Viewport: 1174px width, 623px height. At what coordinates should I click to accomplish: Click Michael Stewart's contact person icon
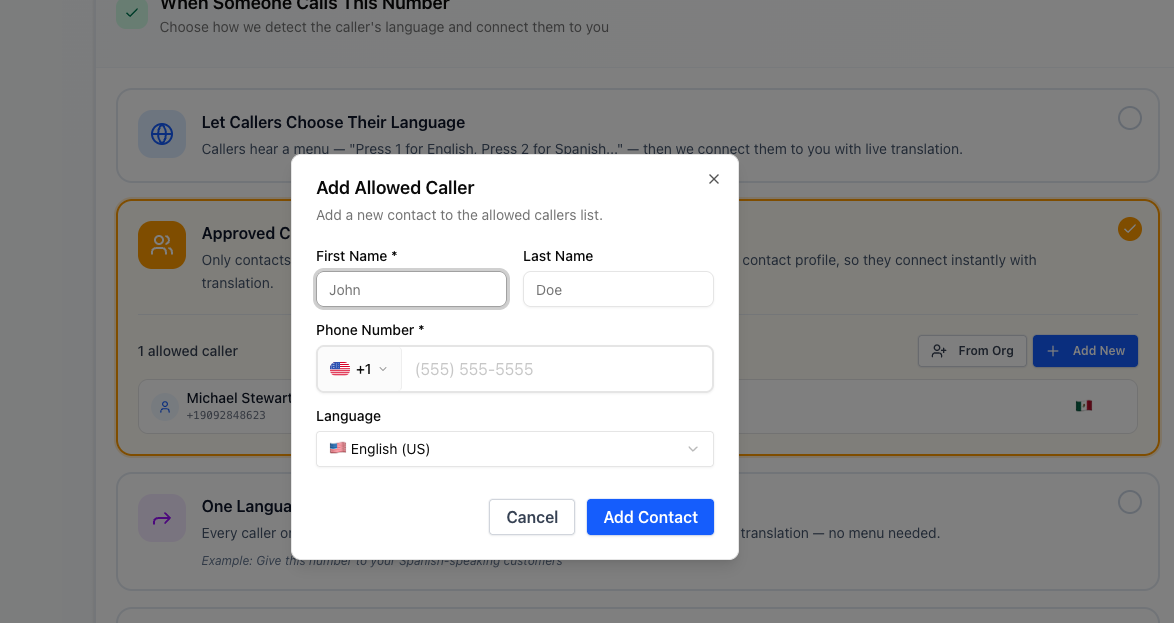(164, 406)
